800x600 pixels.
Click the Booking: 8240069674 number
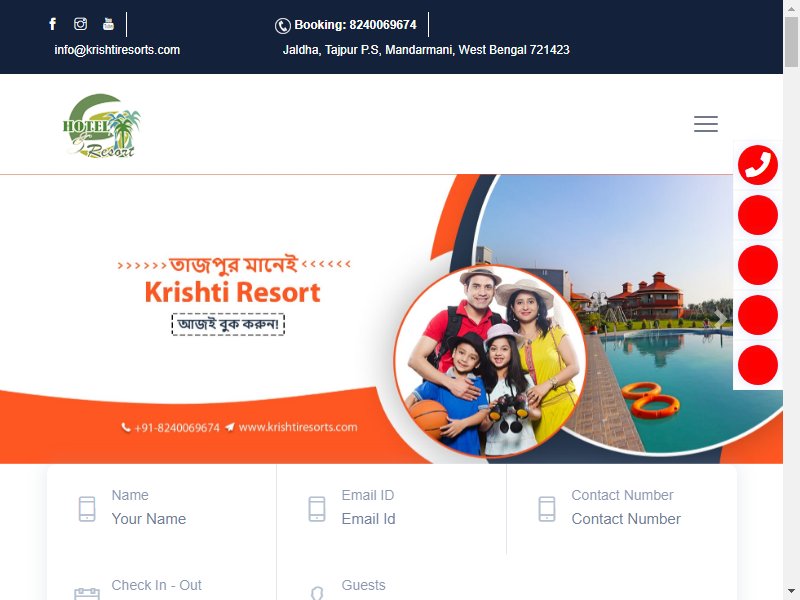355,24
